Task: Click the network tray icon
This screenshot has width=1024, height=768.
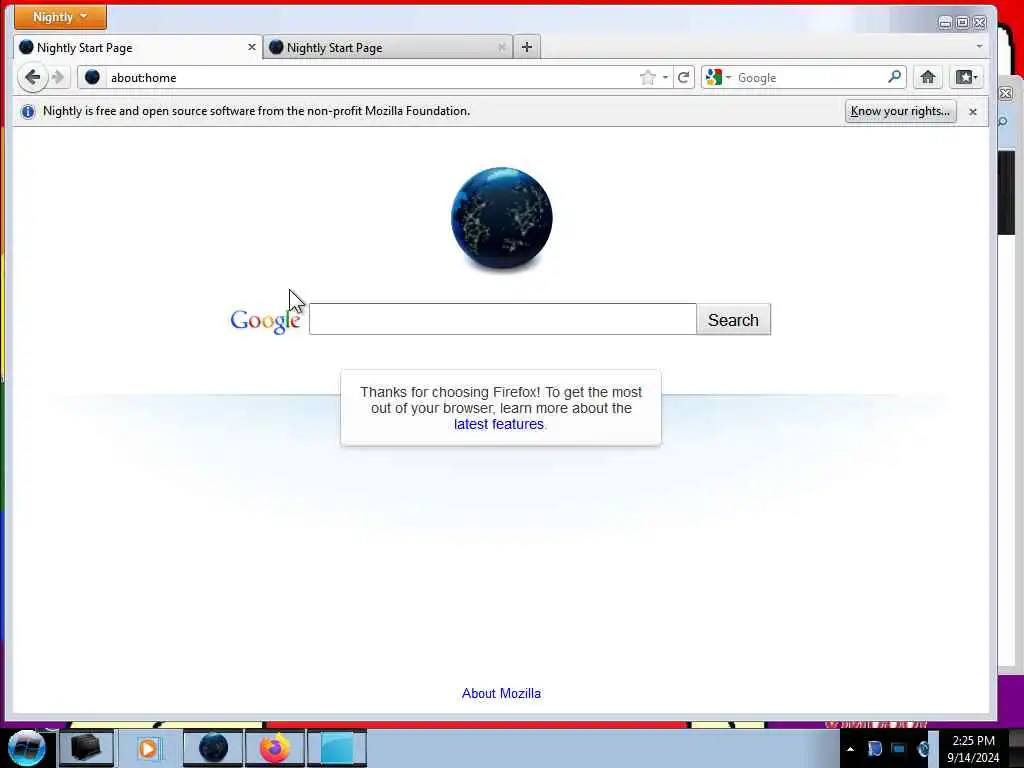Action: tap(899, 749)
